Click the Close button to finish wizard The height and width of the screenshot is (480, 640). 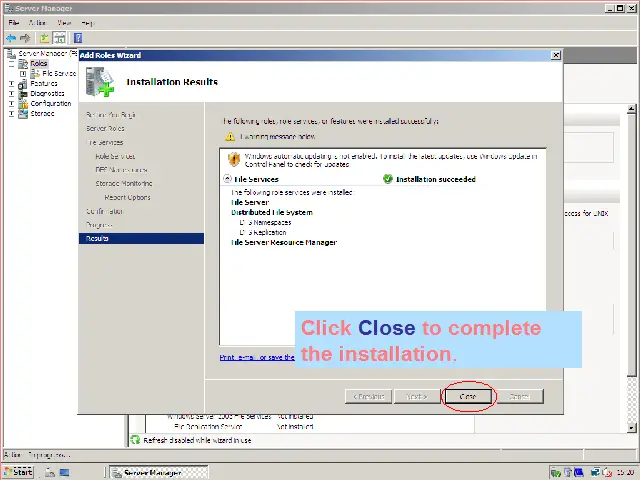[468, 396]
